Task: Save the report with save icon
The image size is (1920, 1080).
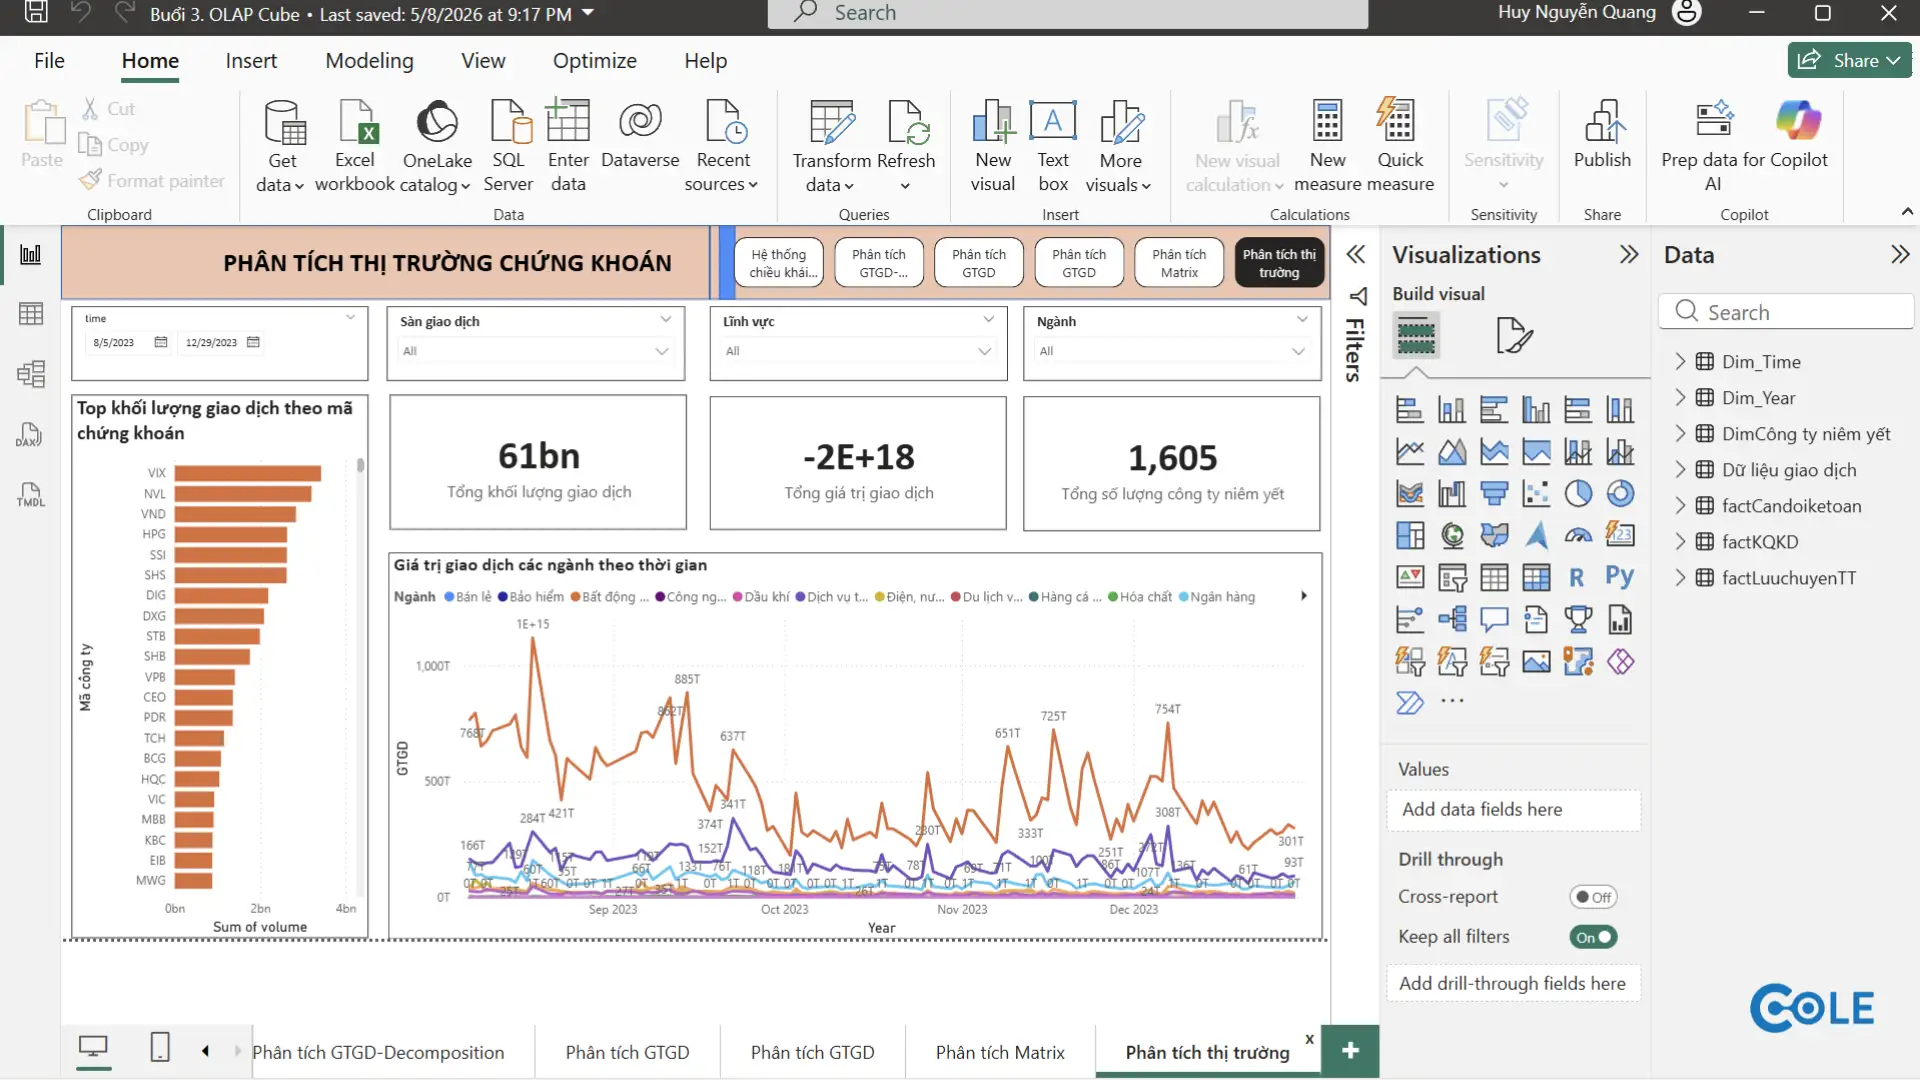Action: click(x=36, y=12)
